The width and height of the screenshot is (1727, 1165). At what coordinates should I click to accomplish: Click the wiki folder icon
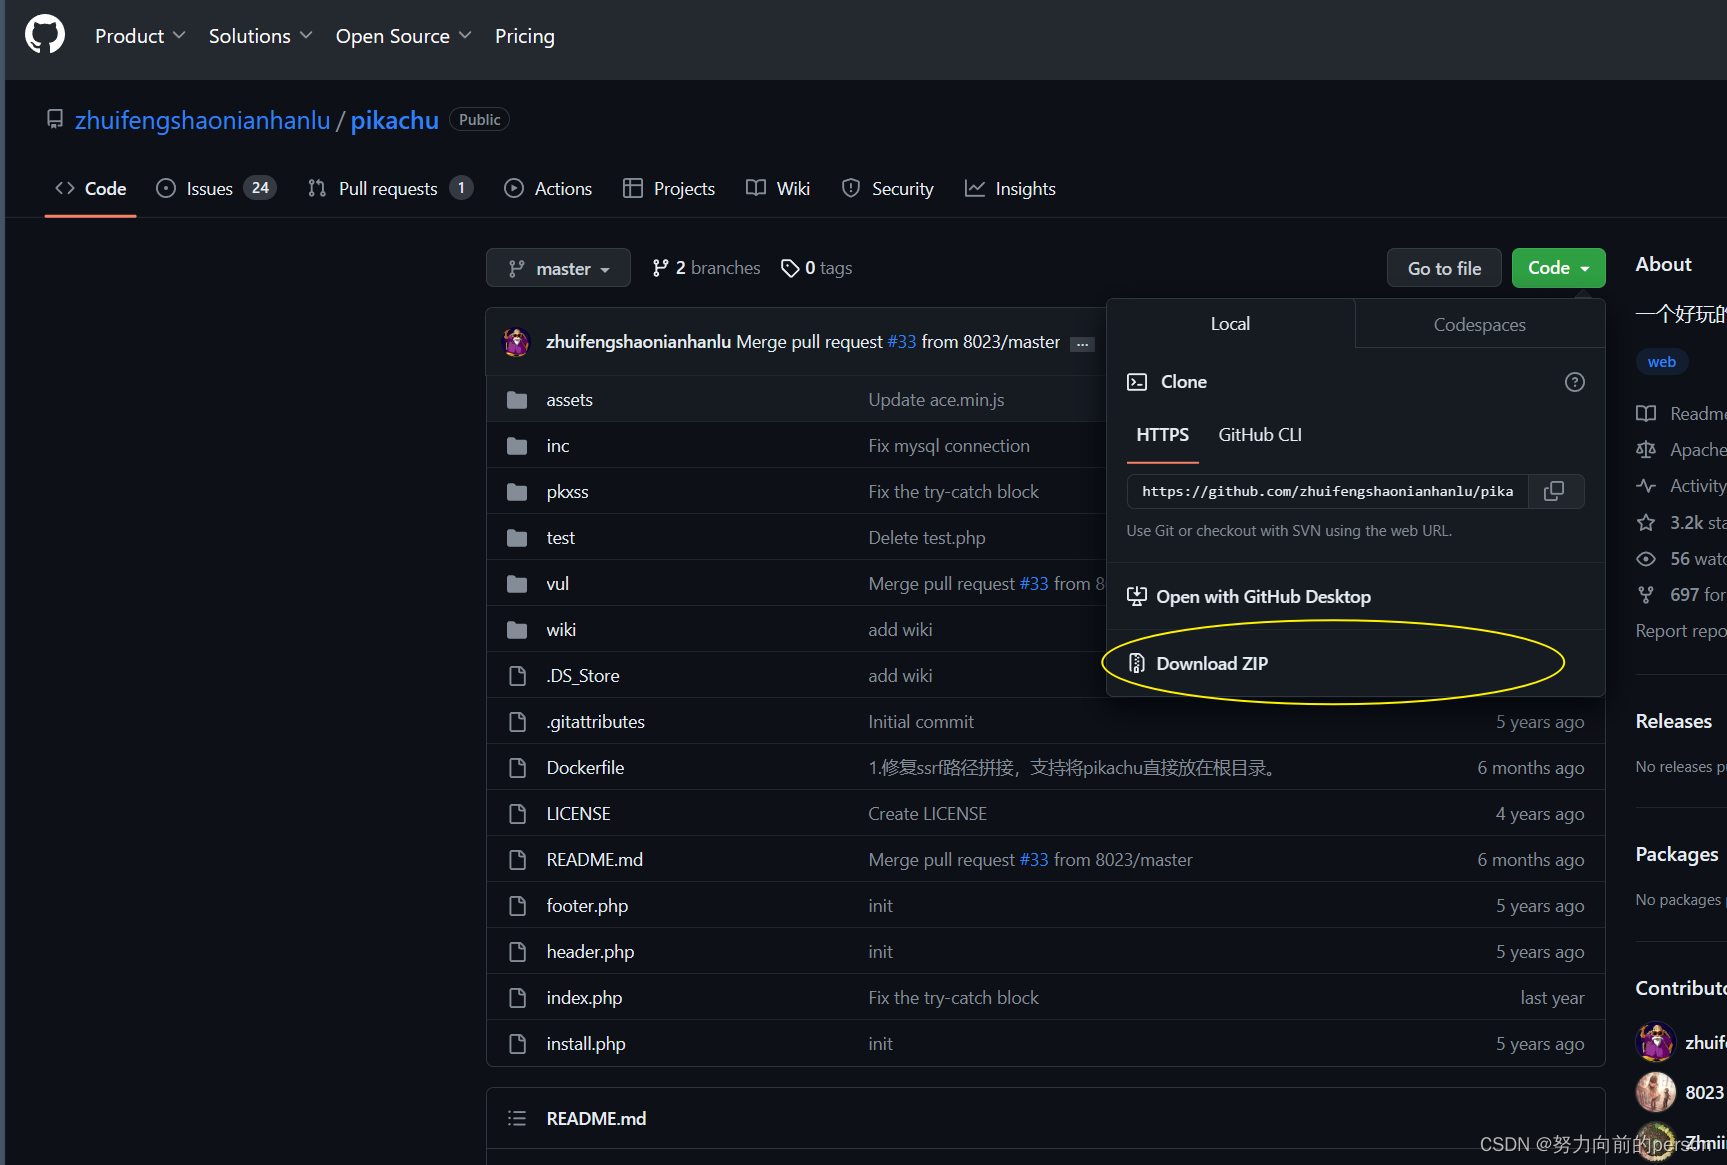pyautogui.click(x=517, y=630)
